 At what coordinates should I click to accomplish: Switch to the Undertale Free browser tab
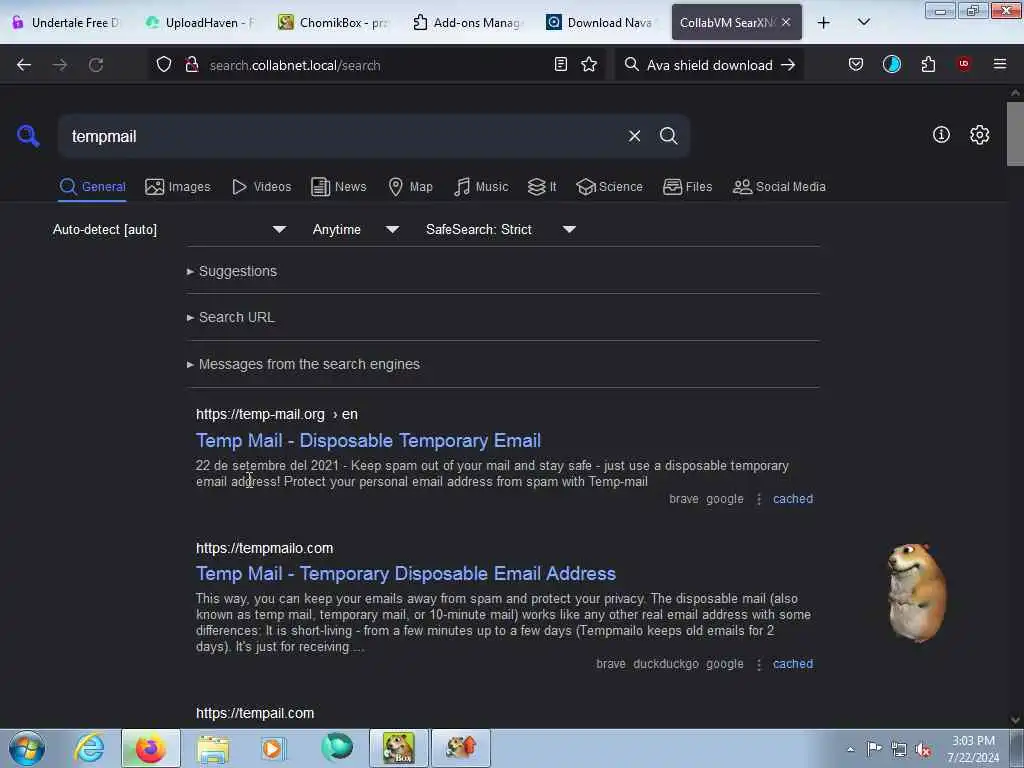tap(67, 22)
